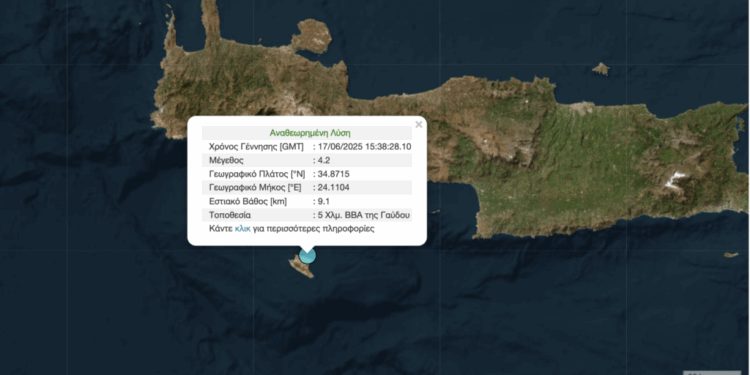Select the origin time value 17/06/2025 15:38:28.10
750x375 pixels.
pos(364,147)
